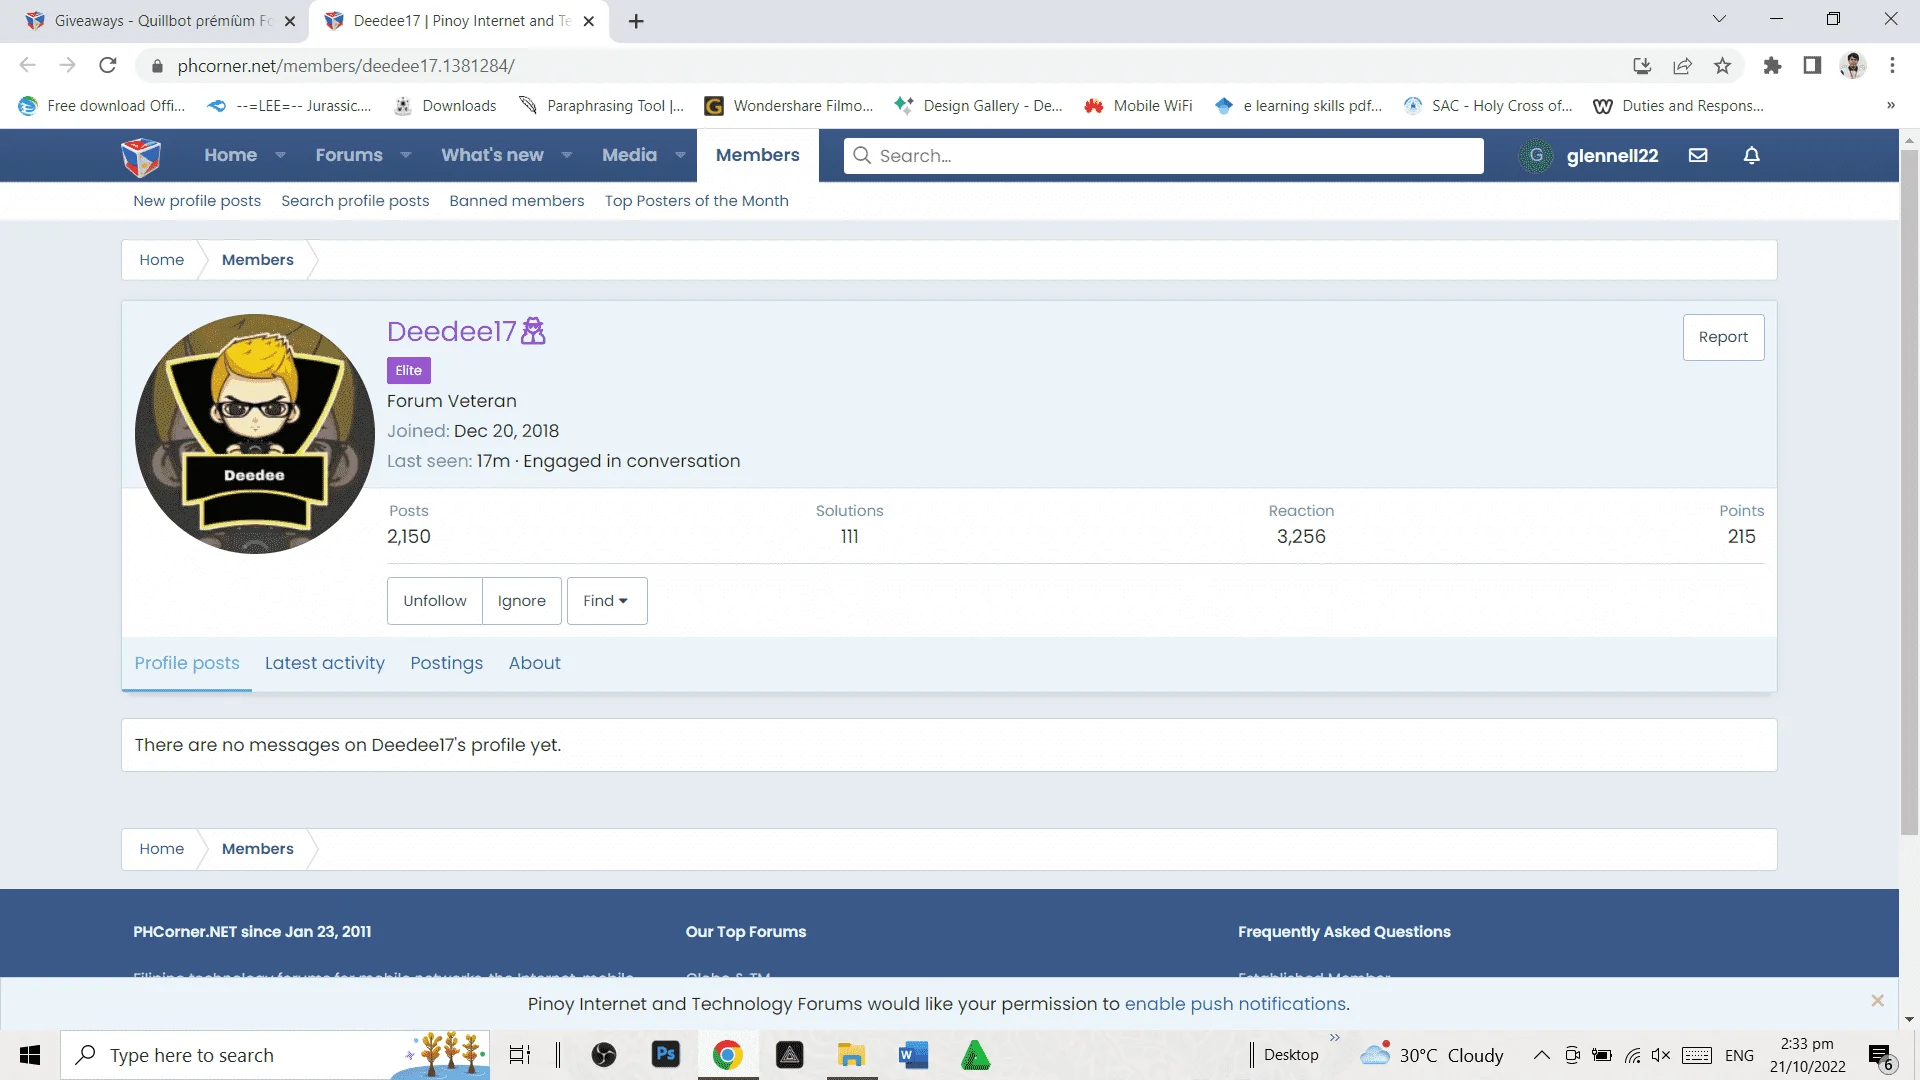Screen dimensions: 1920x1080
Task: Click the install app icon in address bar
Action: [1642, 66]
